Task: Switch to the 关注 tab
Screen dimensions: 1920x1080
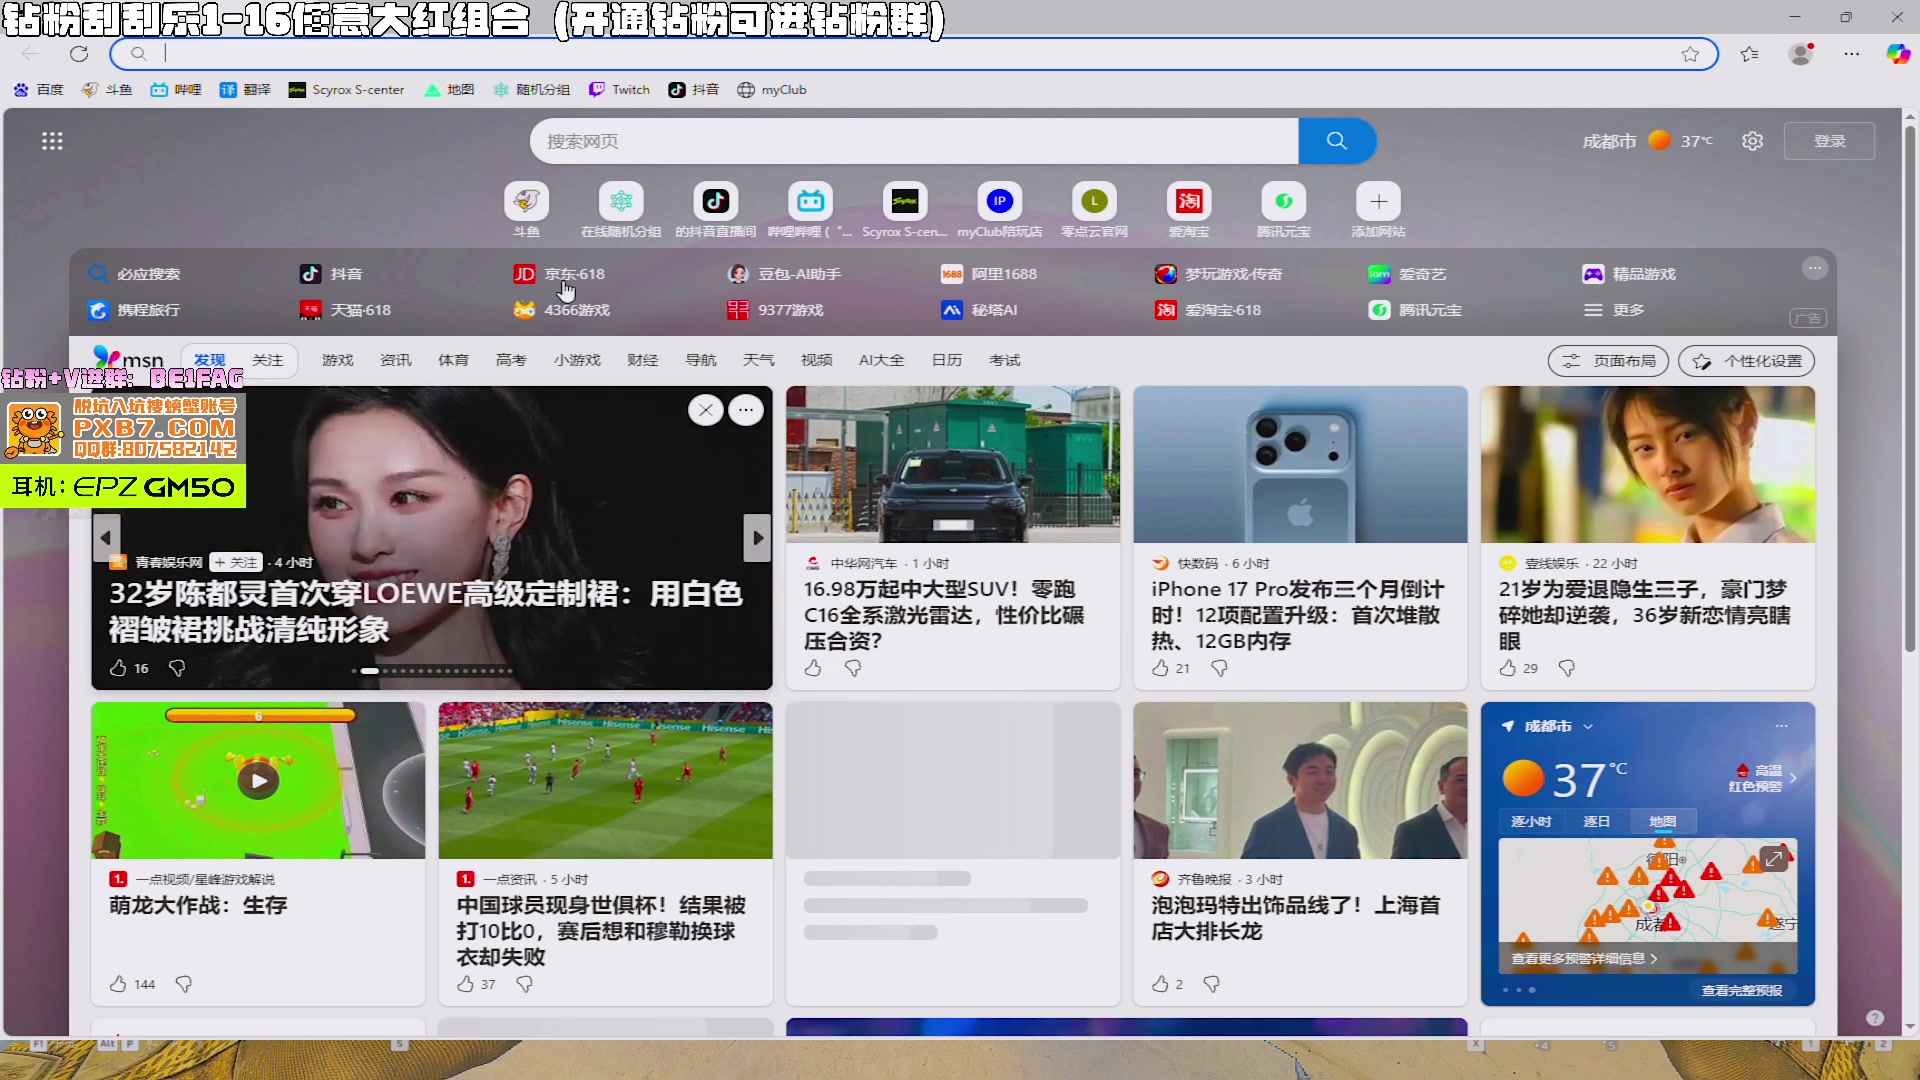Action: (267, 360)
